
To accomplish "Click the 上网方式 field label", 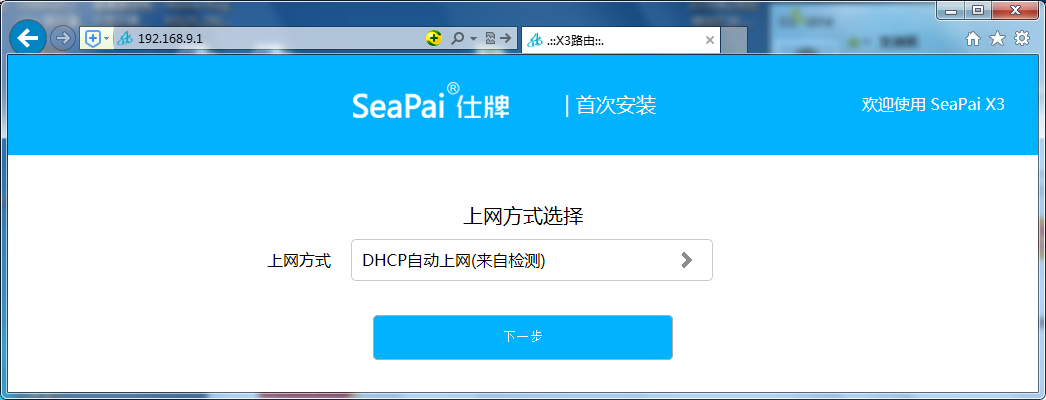I will pos(299,261).
